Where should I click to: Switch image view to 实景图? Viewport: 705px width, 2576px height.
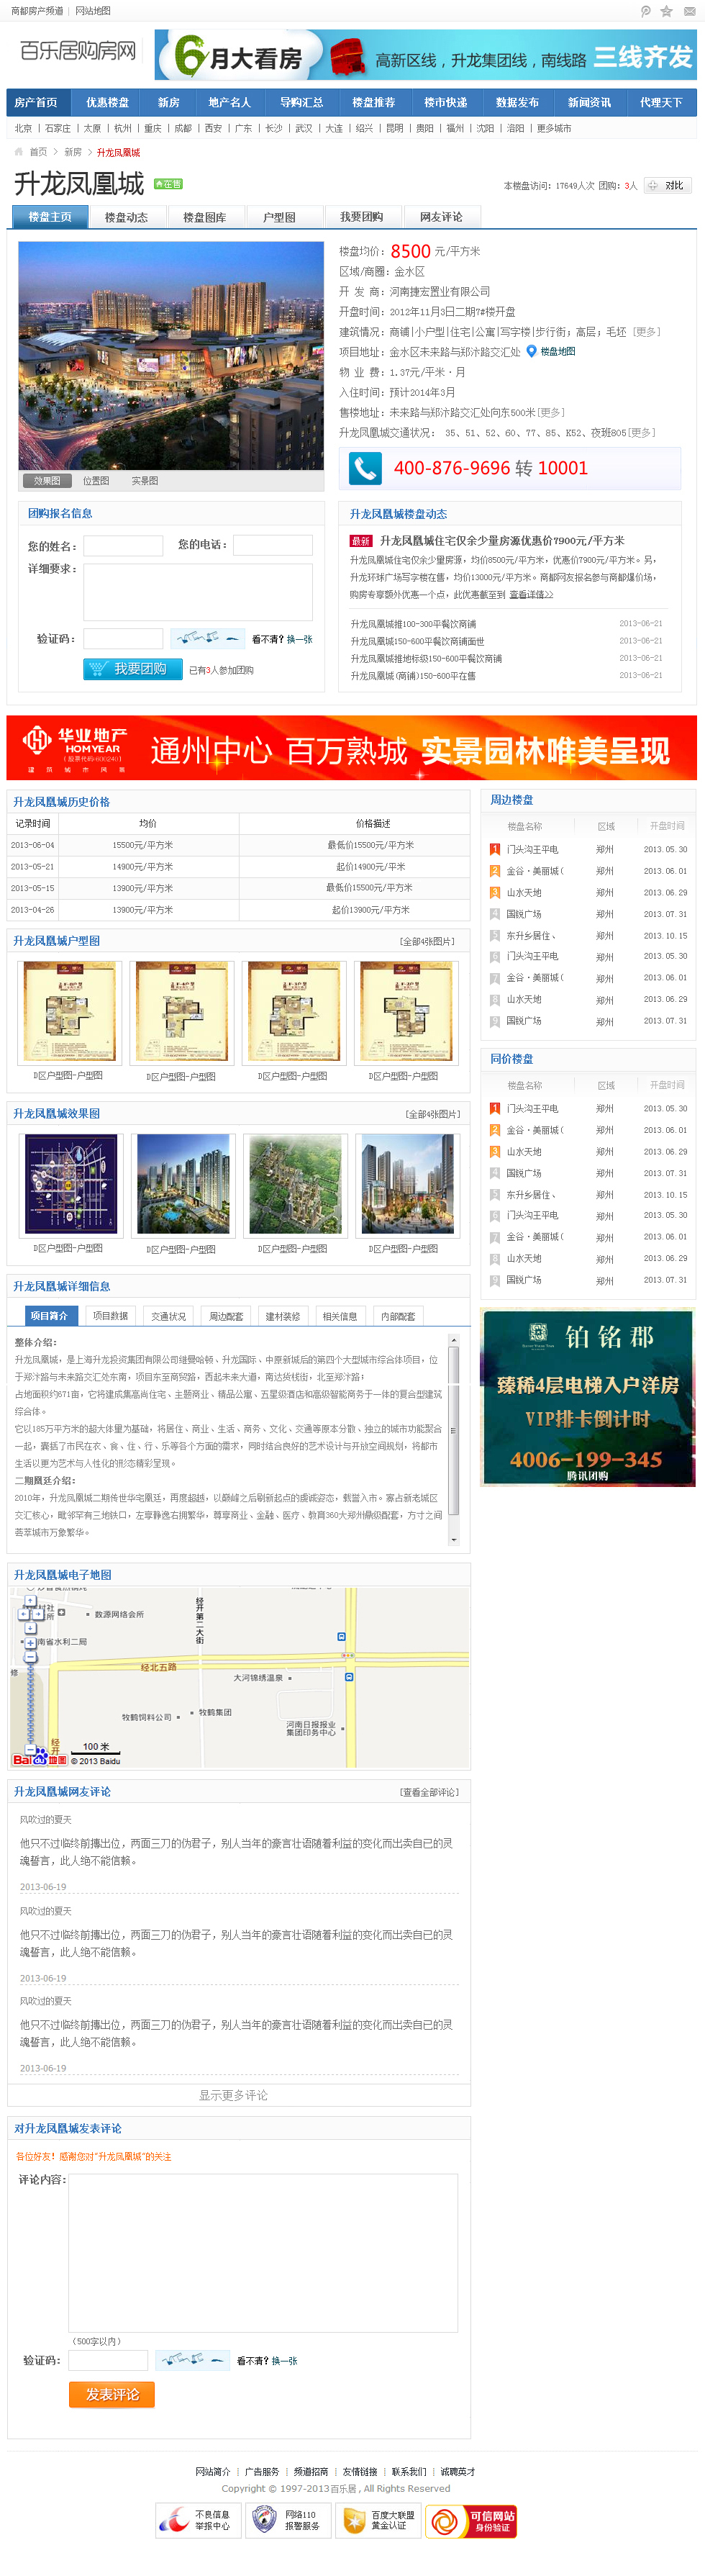(x=144, y=481)
